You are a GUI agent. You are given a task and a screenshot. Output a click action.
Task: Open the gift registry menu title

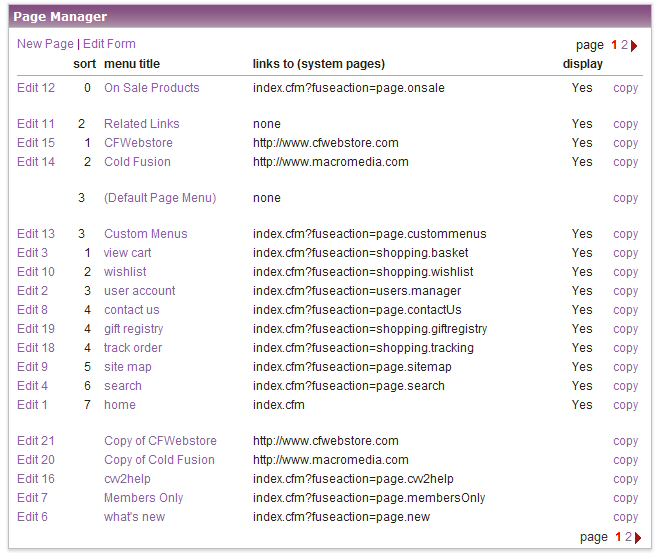[x=134, y=329]
